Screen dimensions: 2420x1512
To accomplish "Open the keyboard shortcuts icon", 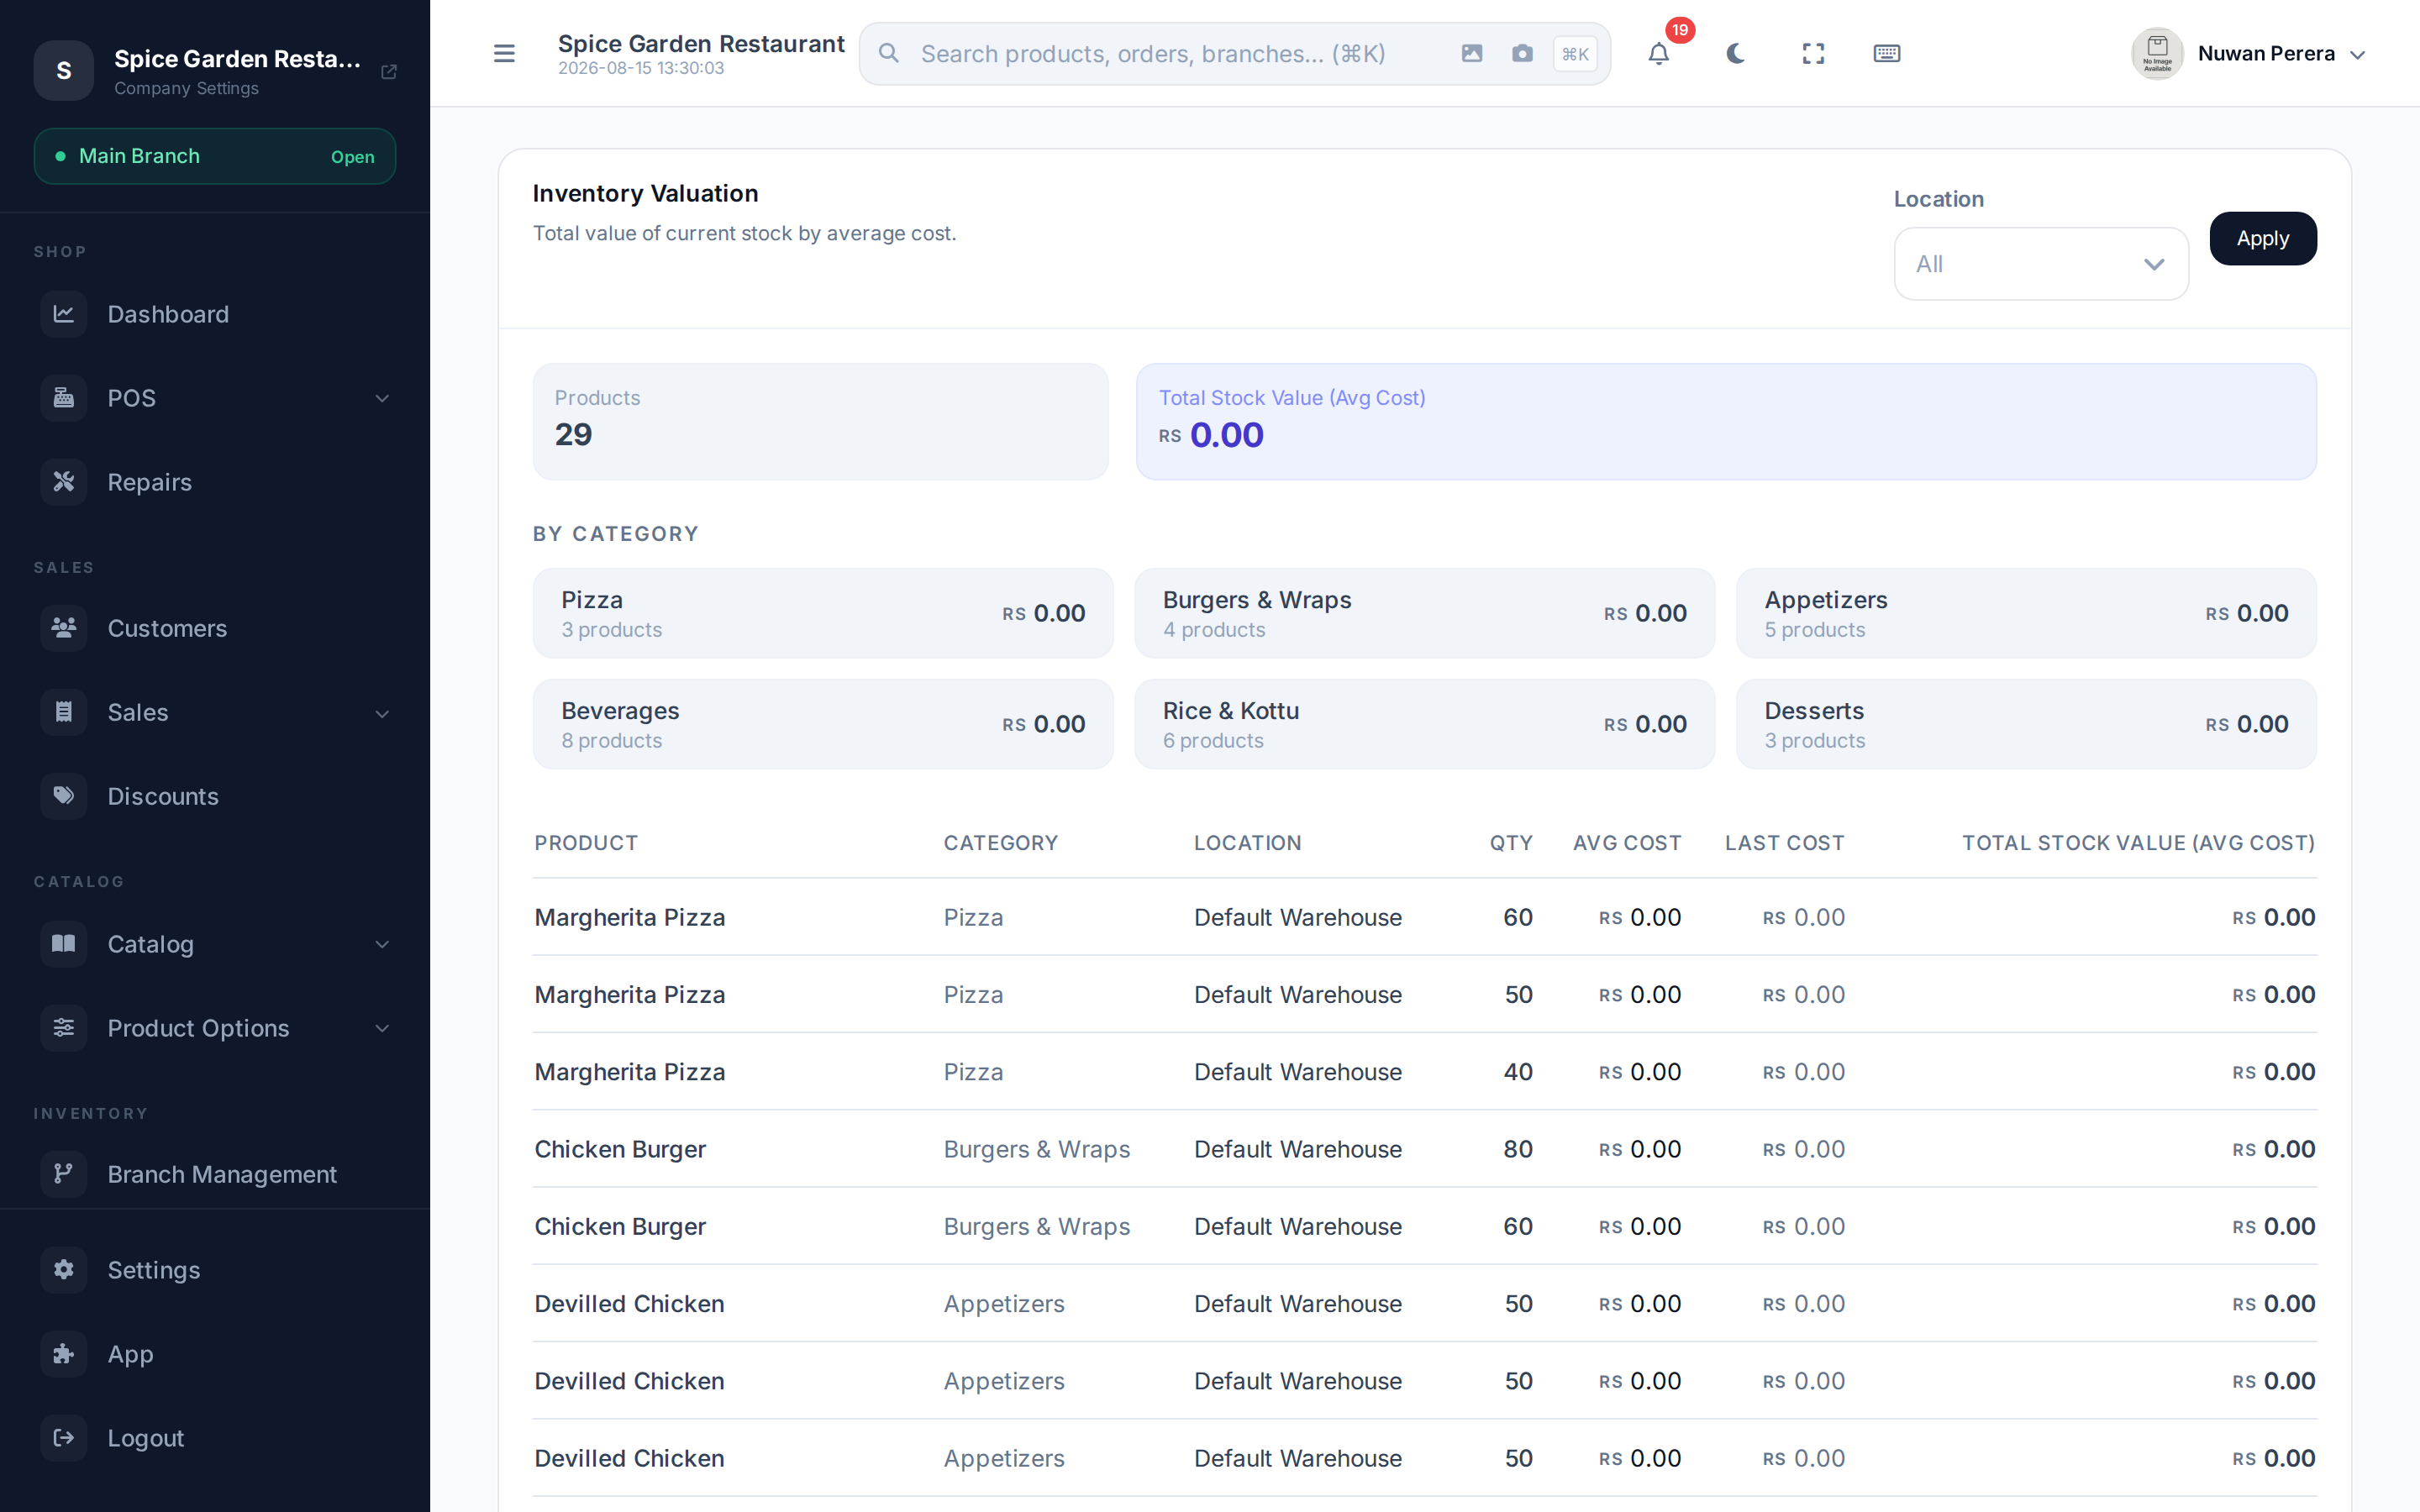I will [1887, 53].
